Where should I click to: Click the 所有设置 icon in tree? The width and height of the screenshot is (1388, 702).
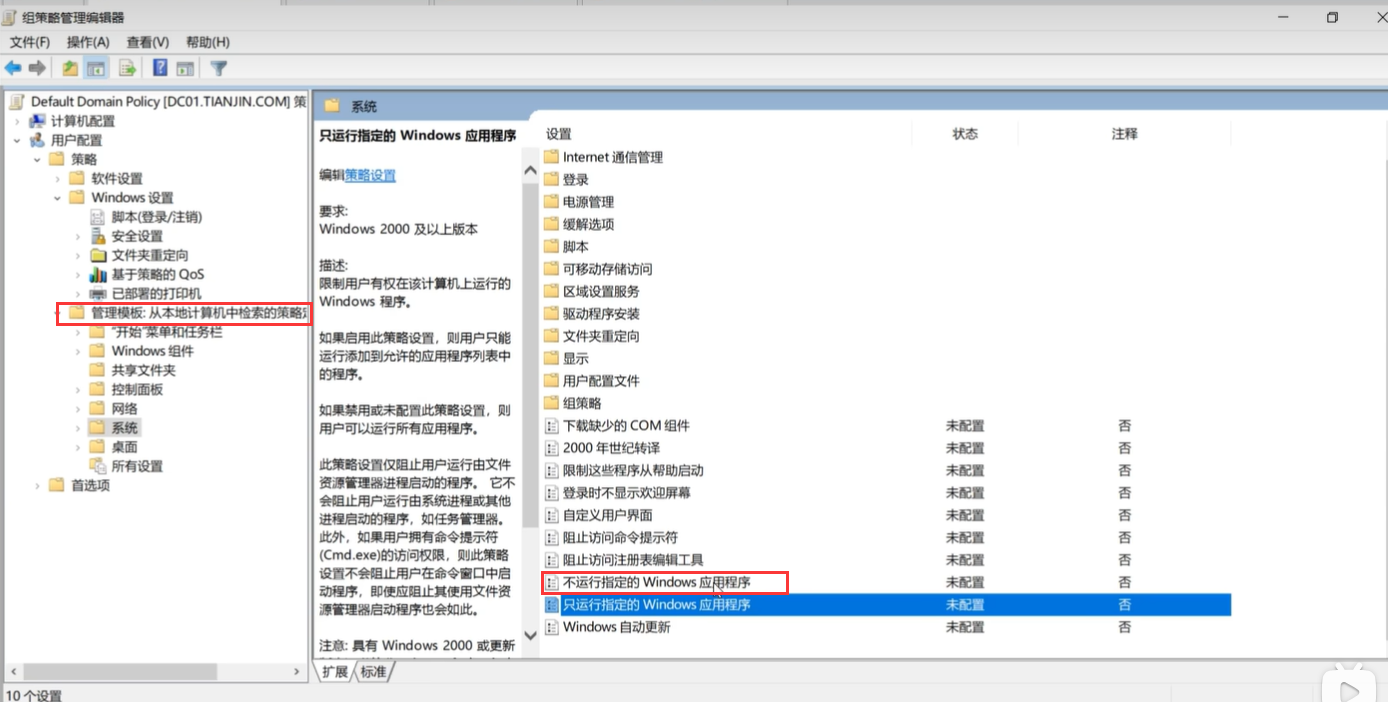click(98, 466)
